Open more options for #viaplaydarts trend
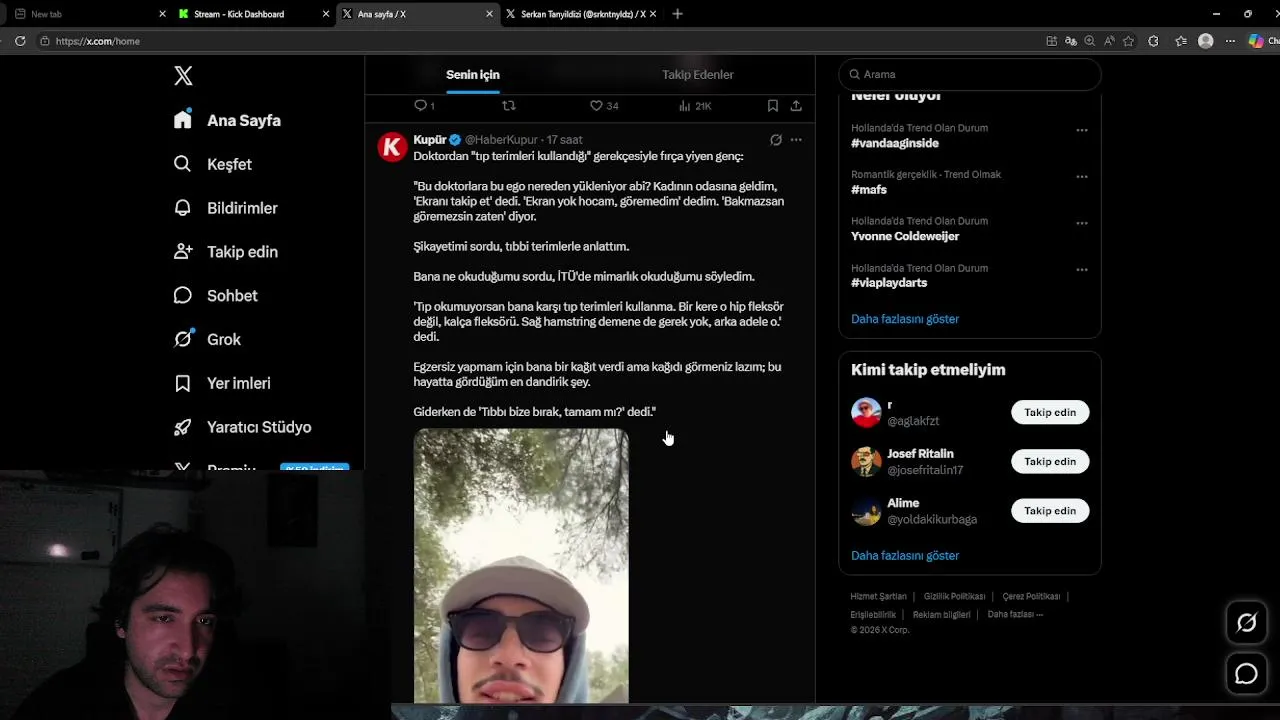This screenshot has width=1280, height=720. [x=1082, y=270]
